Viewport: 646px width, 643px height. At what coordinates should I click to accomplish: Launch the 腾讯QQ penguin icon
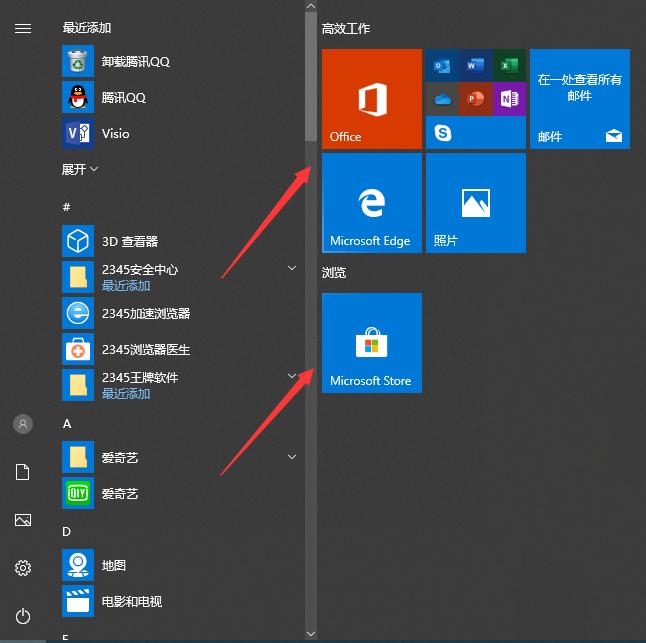pos(78,97)
